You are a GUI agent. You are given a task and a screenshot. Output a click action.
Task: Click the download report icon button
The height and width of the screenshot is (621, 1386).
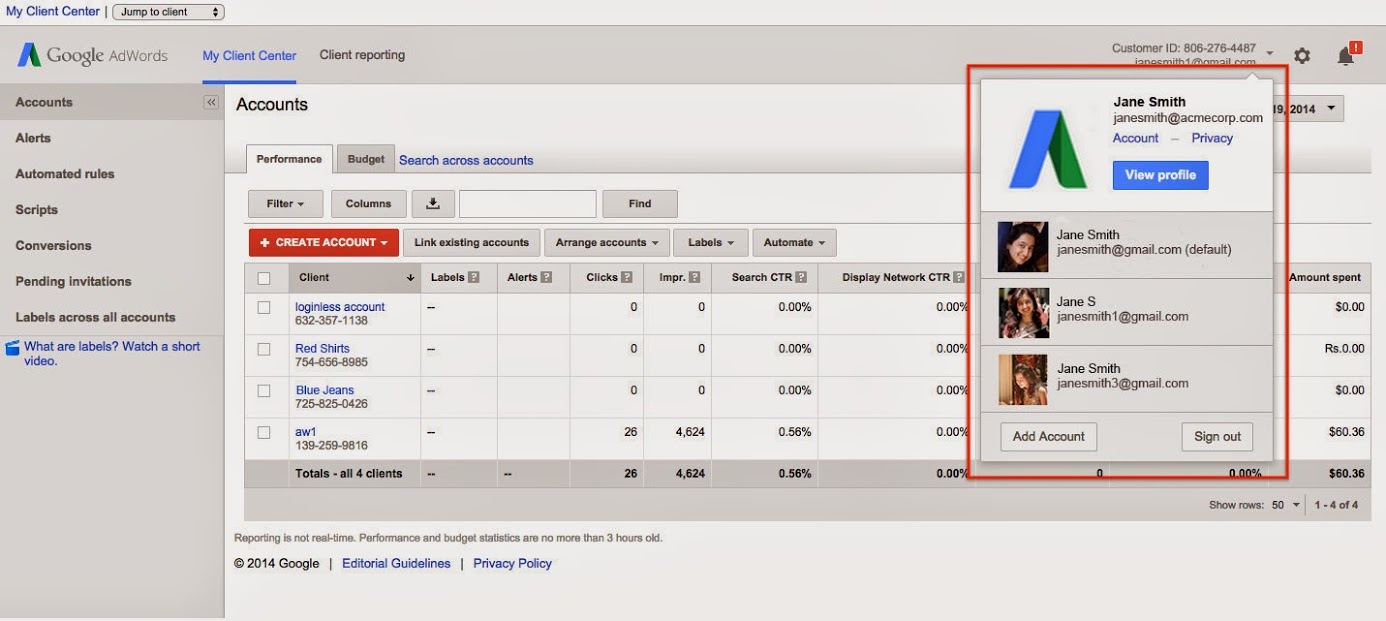click(x=433, y=204)
